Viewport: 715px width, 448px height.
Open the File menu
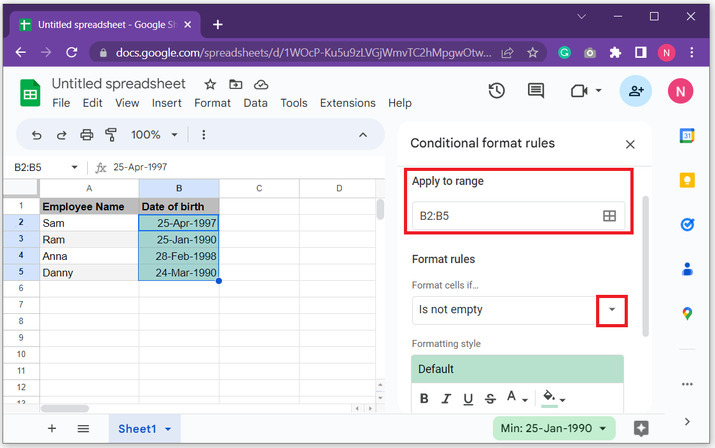pos(61,103)
